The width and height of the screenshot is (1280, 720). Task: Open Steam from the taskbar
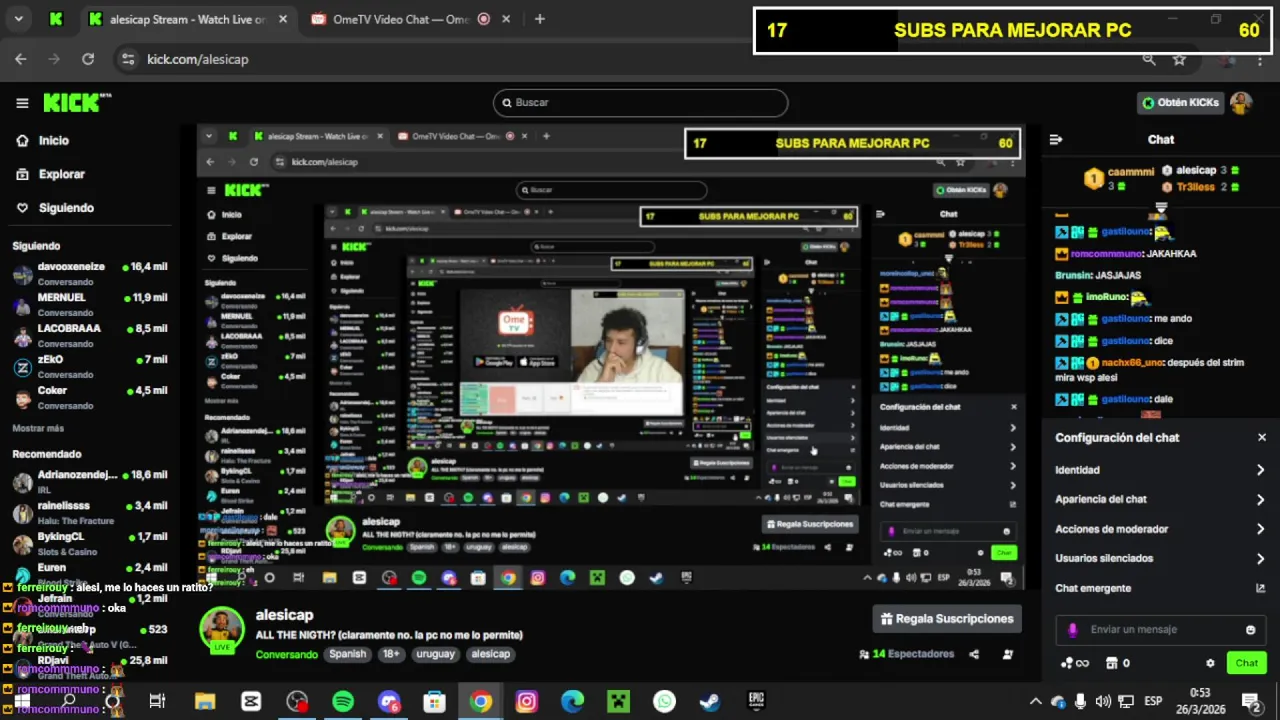710,702
